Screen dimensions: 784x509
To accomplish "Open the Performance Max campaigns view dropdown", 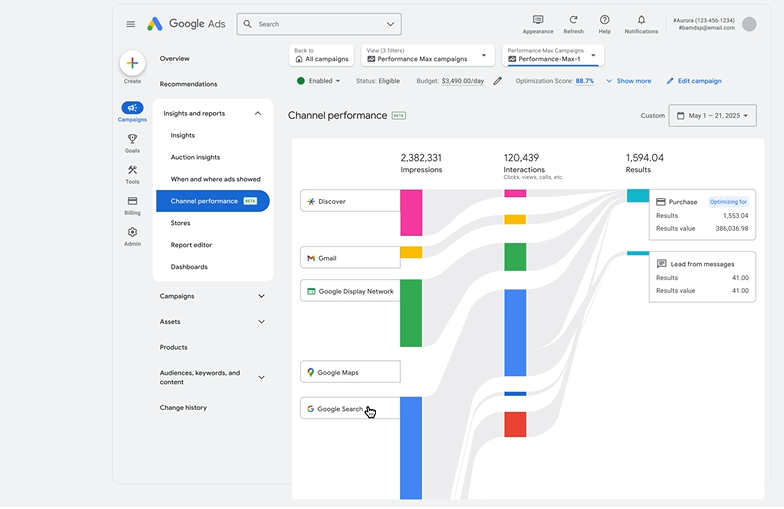I will click(484, 55).
